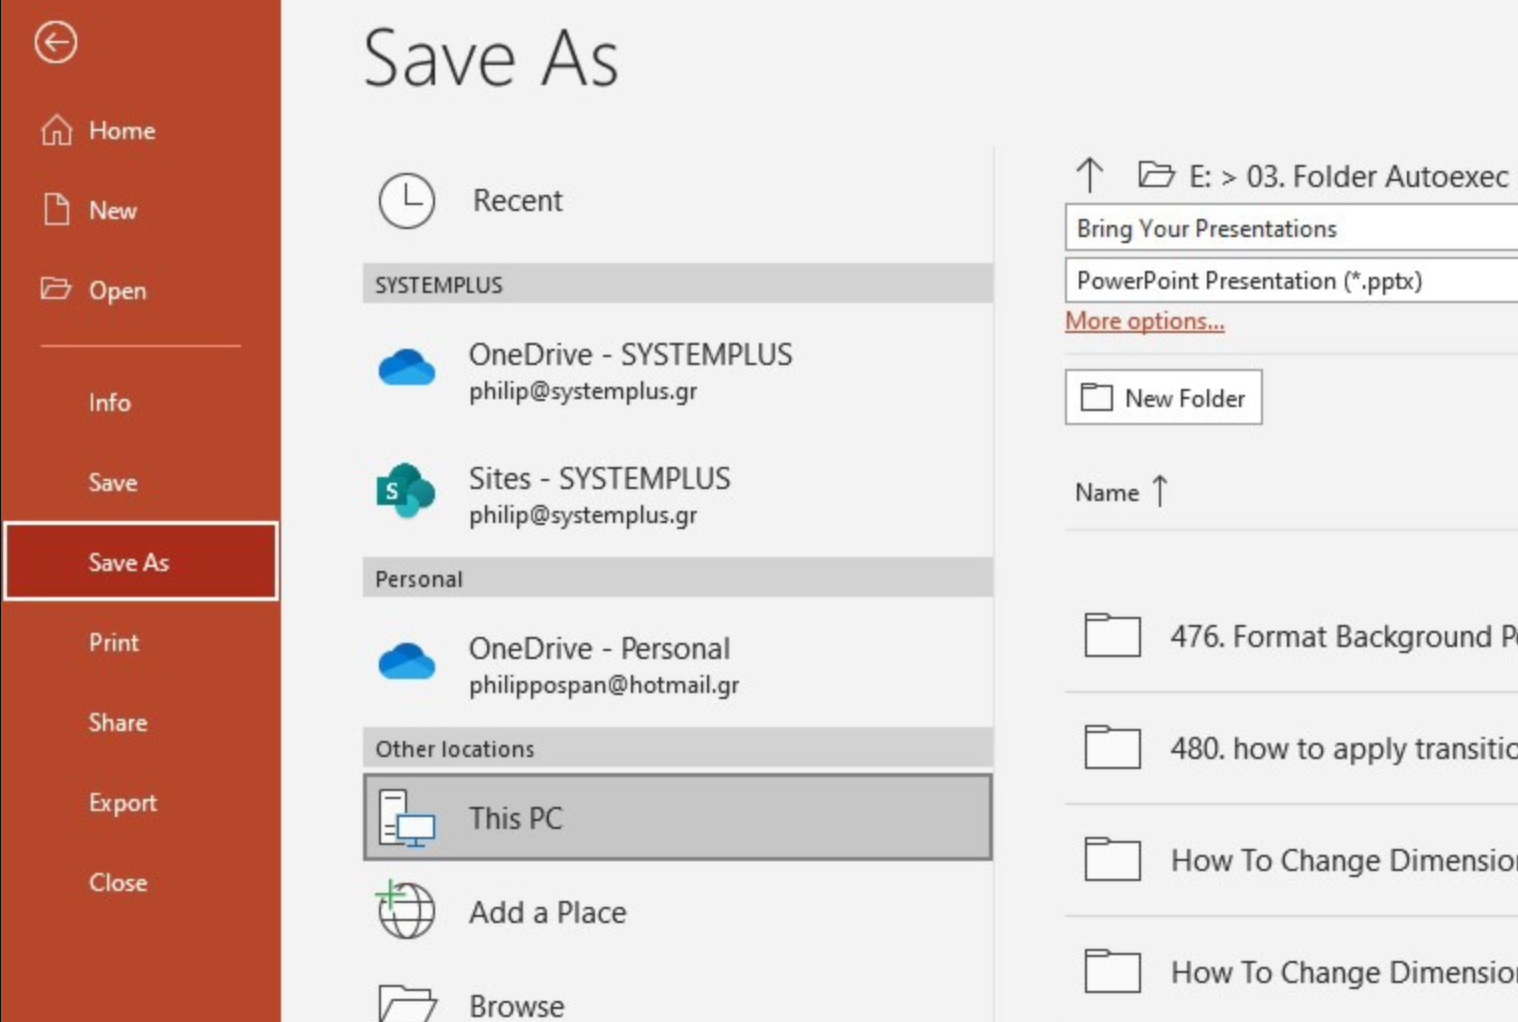Open folder 476. Format Background
This screenshot has height=1022, width=1518.
coord(1291,636)
